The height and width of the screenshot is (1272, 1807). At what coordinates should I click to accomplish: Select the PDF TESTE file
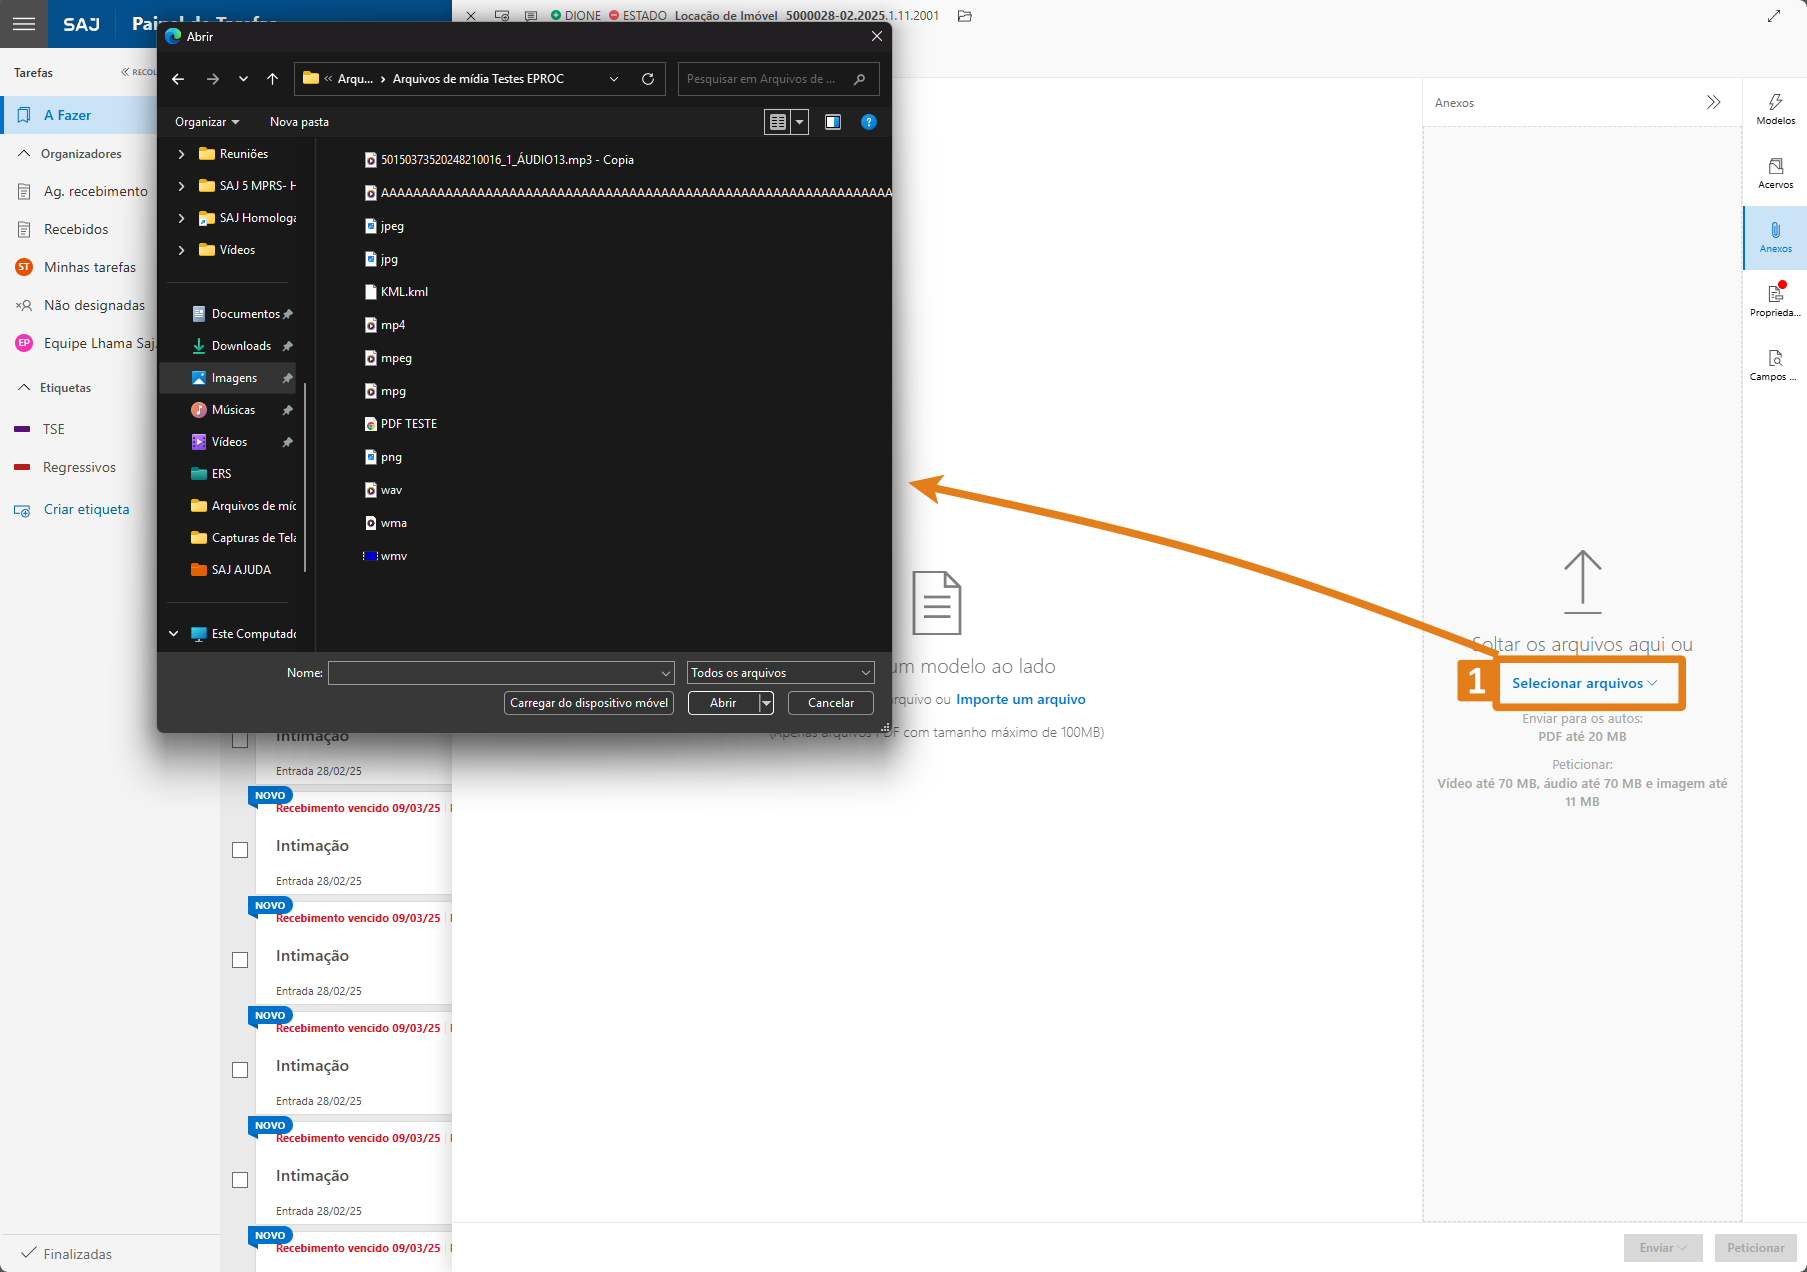[x=408, y=424]
